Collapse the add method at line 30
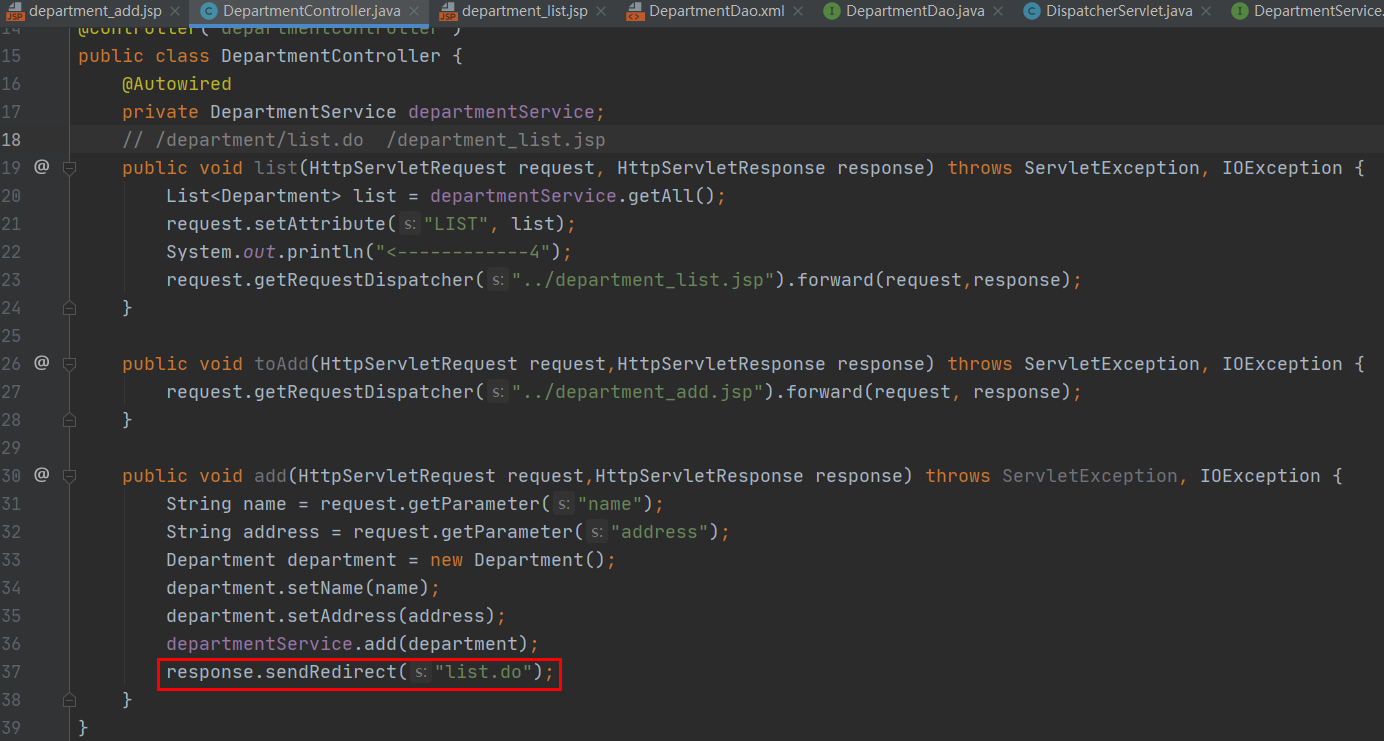This screenshot has height=741, width=1384. click(x=69, y=476)
